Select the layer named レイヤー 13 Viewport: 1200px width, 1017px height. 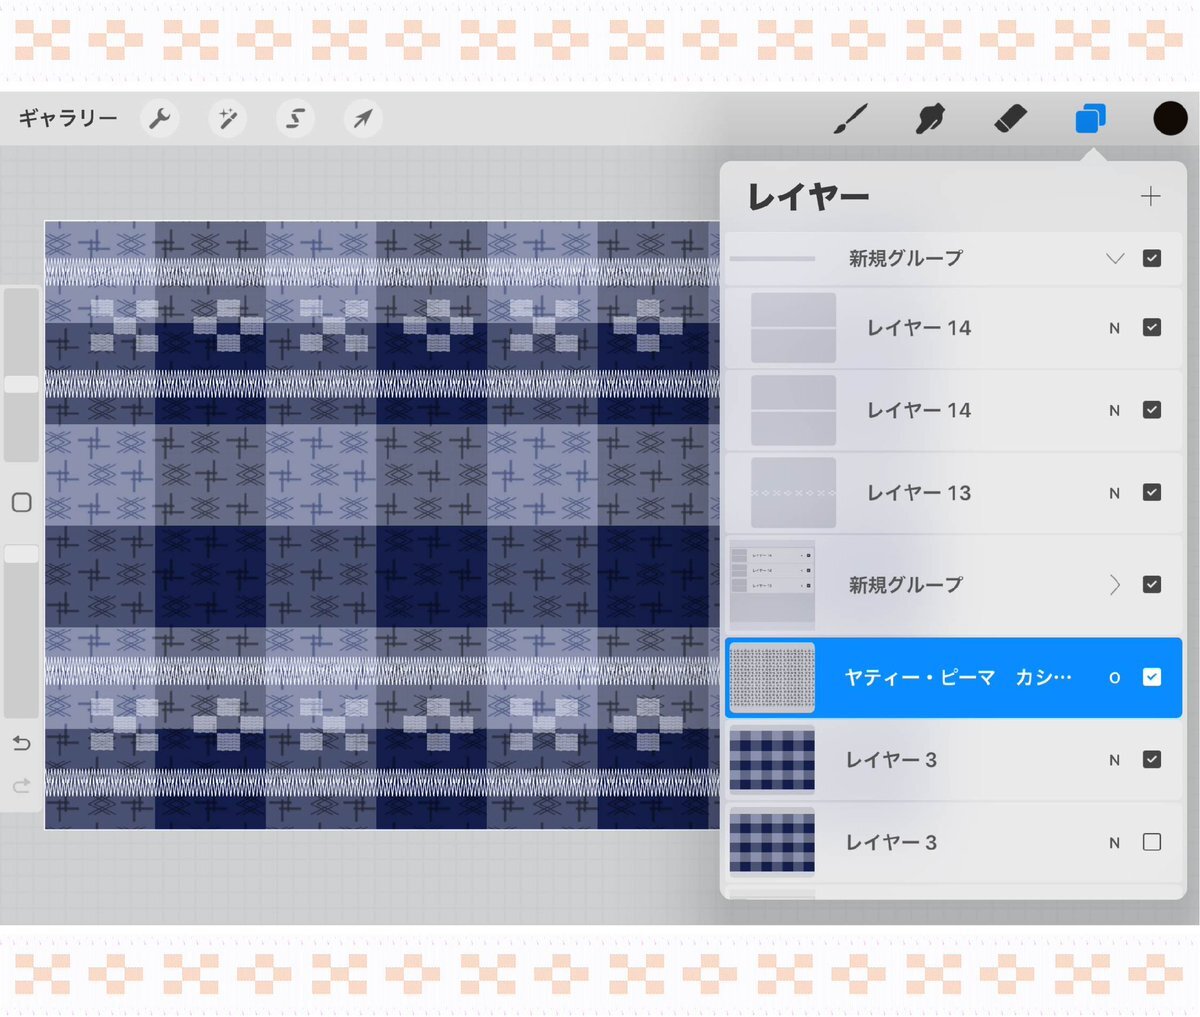coord(919,493)
